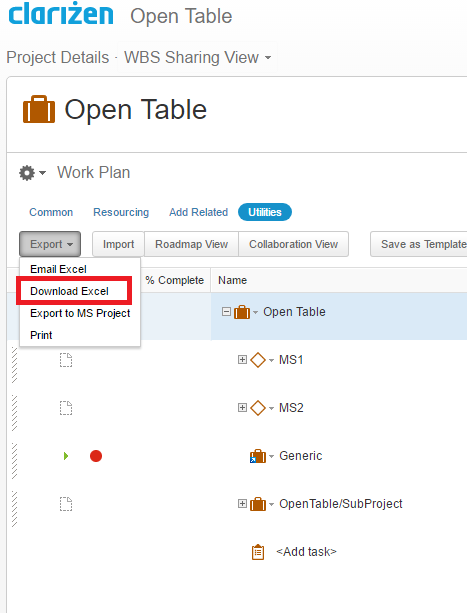Open the Roadmap View
This screenshot has width=467, height=613.
pos(191,244)
